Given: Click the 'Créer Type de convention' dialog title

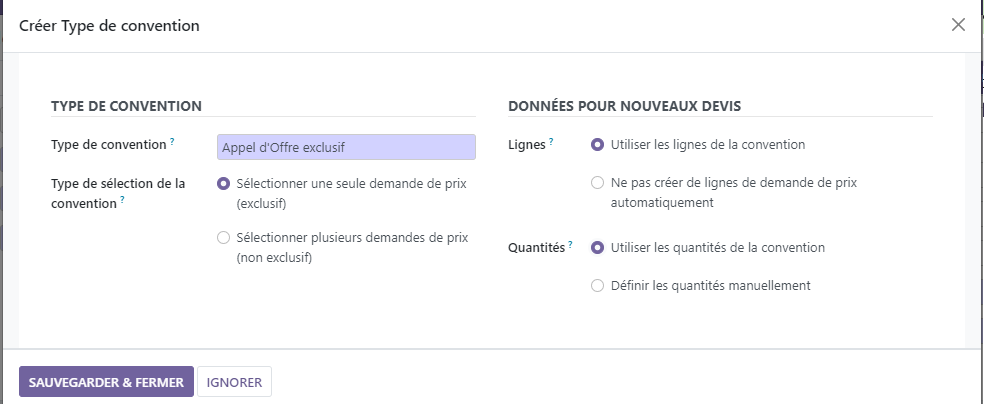Looking at the screenshot, I should pos(109,26).
